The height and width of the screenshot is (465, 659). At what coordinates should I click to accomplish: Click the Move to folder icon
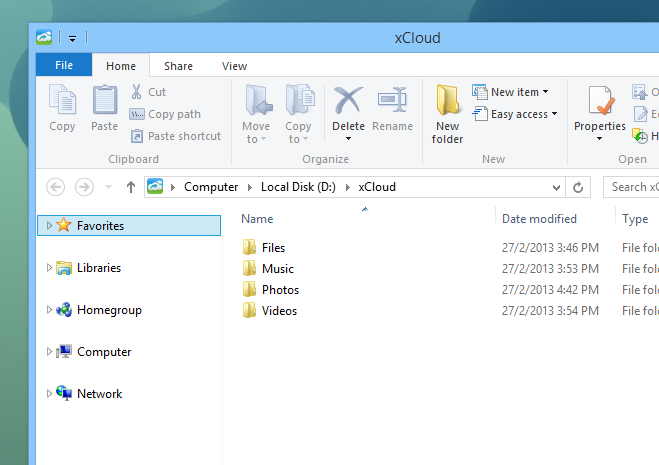[258, 100]
